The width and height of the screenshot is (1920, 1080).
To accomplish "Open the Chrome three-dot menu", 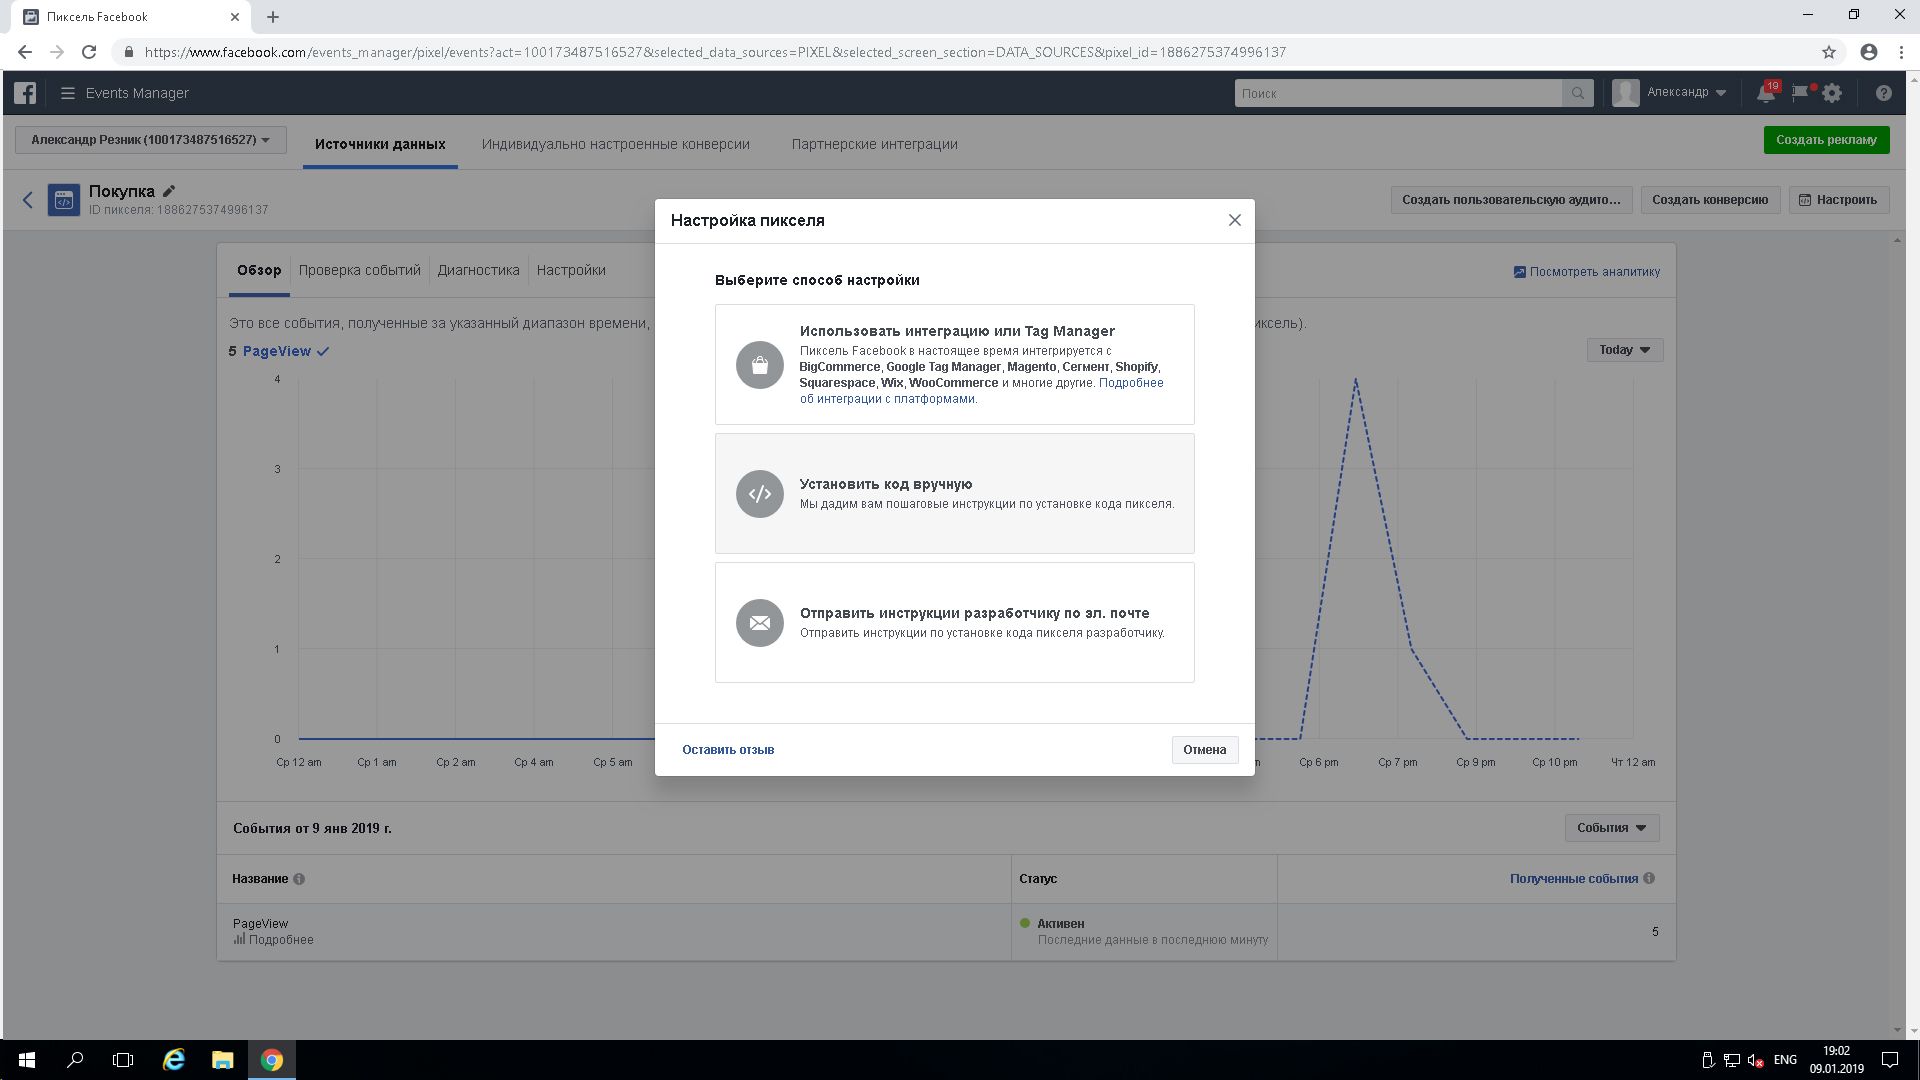I will click(1899, 52).
